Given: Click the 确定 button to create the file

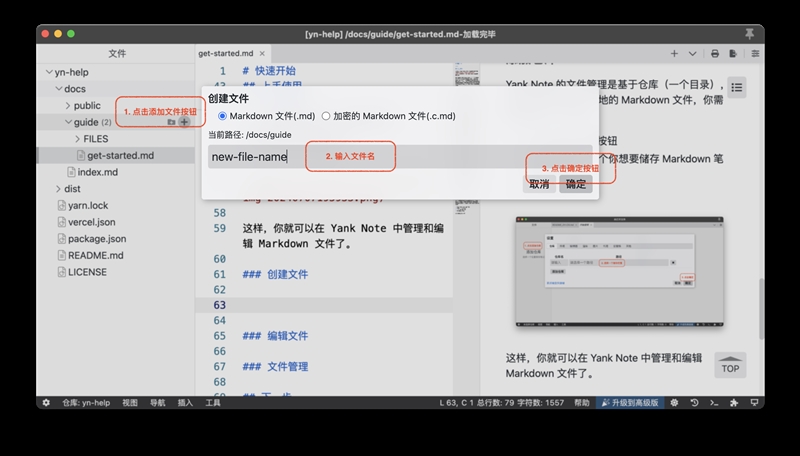Looking at the screenshot, I should click(576, 184).
